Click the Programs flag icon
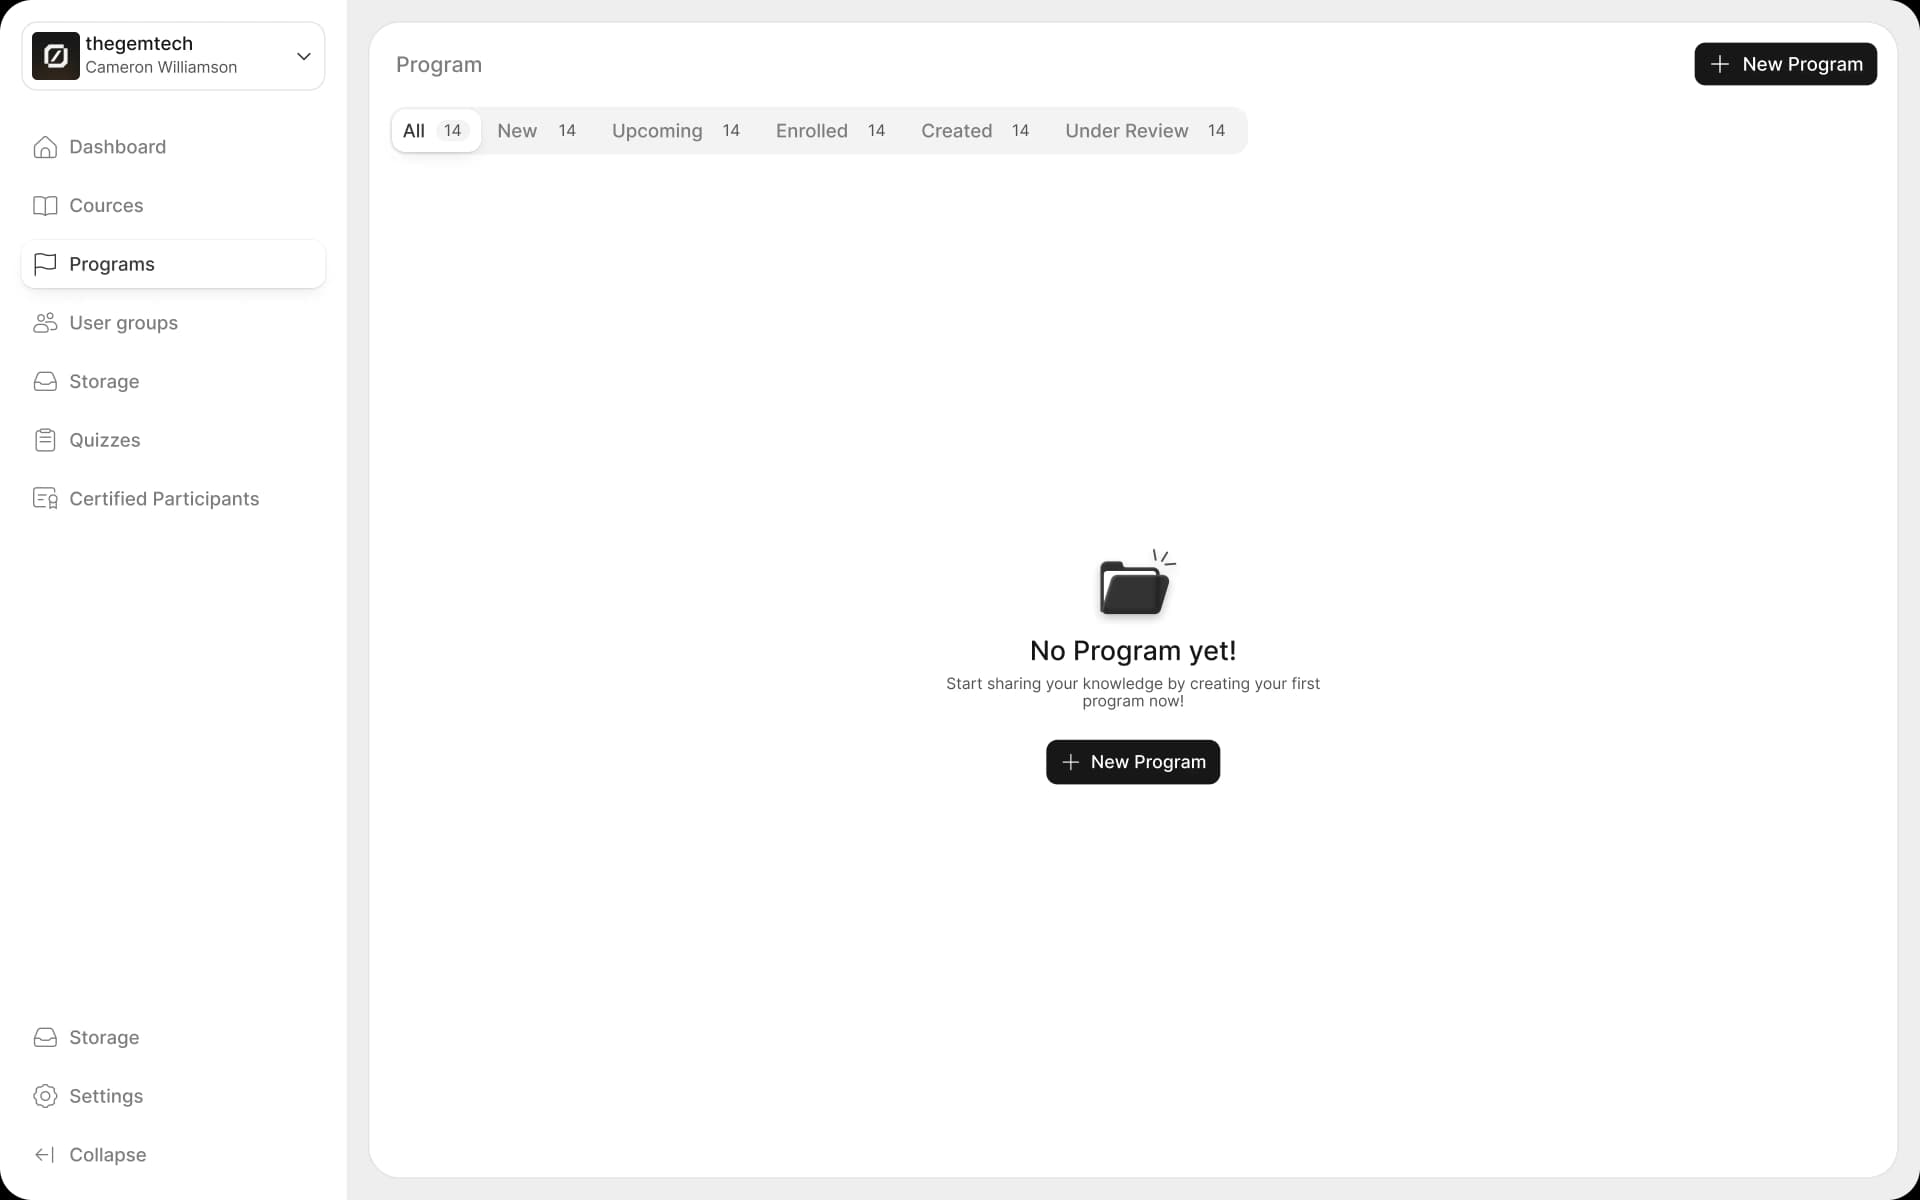This screenshot has height=1200, width=1920. [45, 264]
